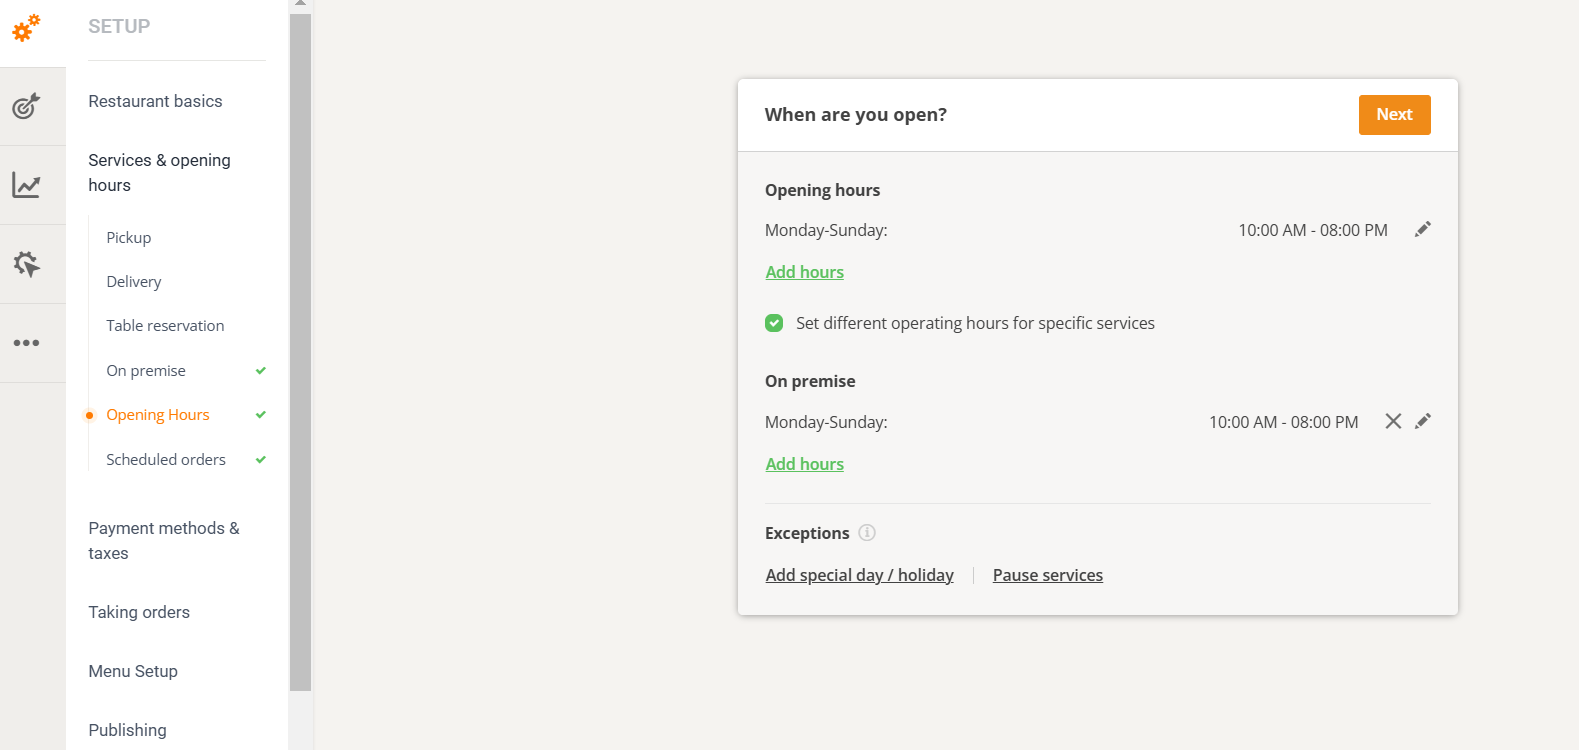This screenshot has height=750, width=1579.
Task: Click the Exceptions info icon
Action: click(x=867, y=533)
